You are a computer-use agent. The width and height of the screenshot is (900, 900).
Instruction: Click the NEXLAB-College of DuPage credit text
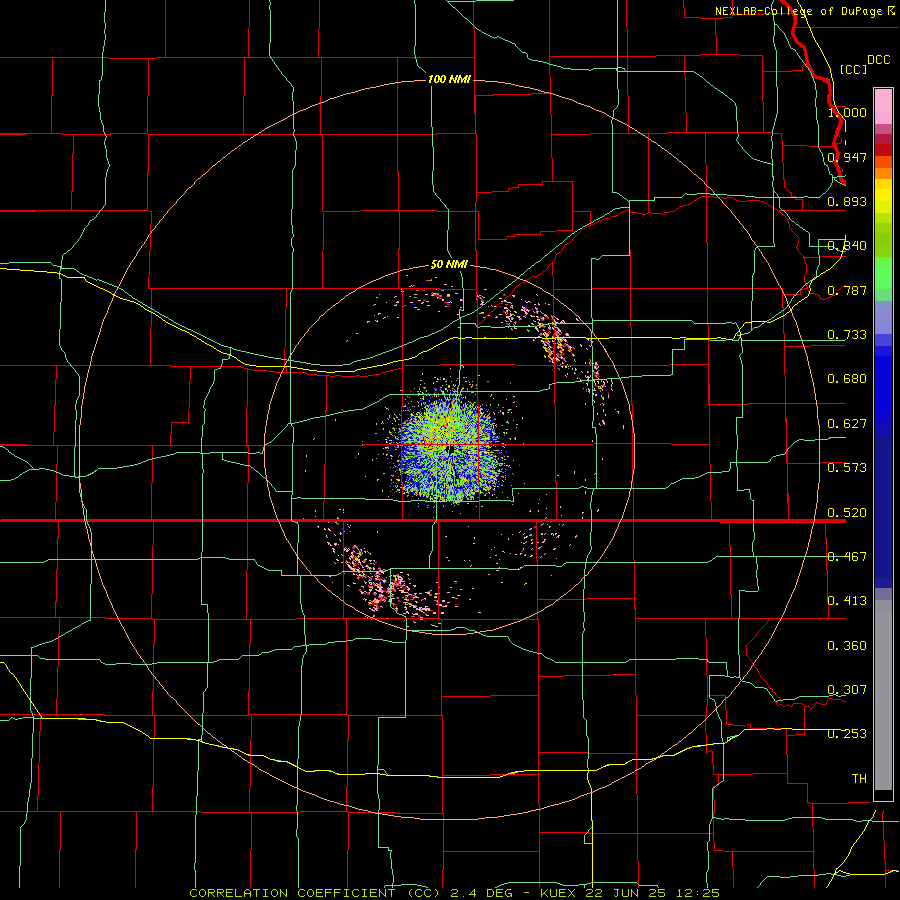804,11
